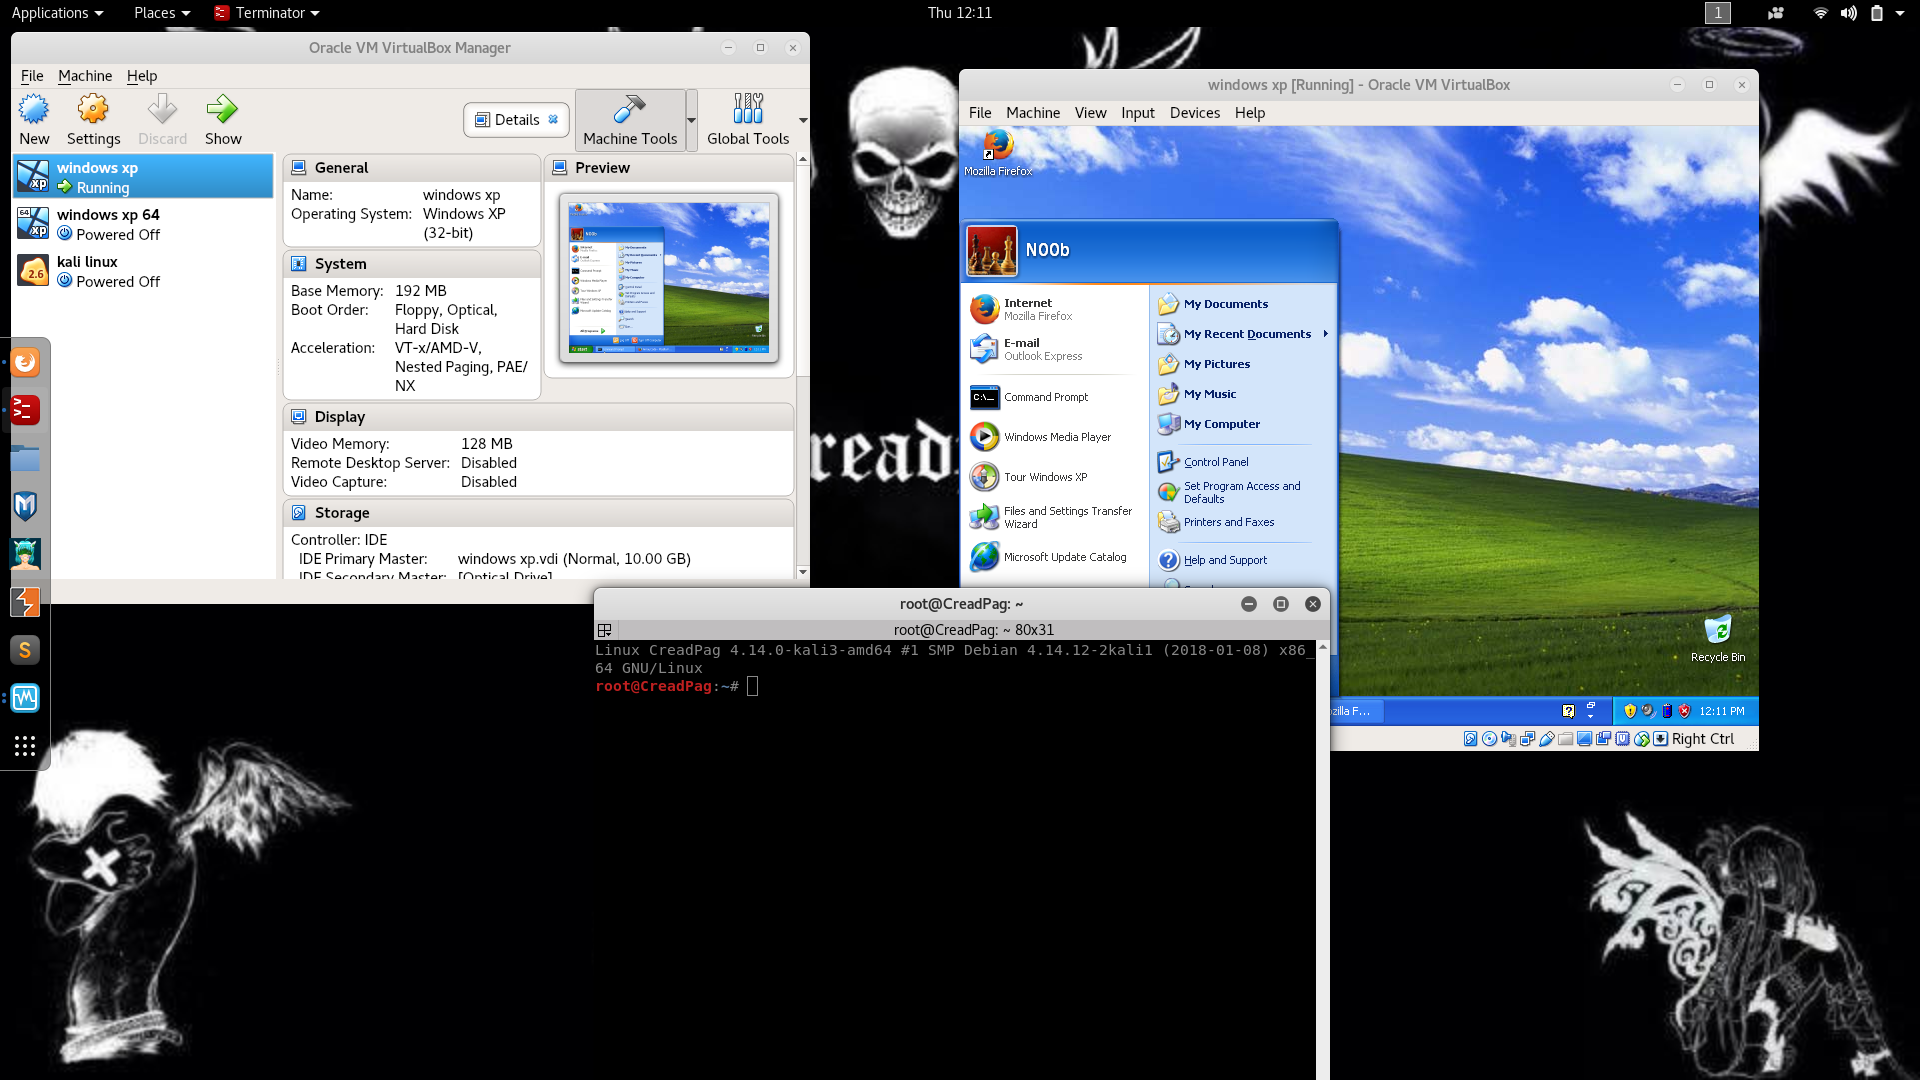Open Metasploit from the dock
This screenshot has width=1920, height=1080.
25,506
